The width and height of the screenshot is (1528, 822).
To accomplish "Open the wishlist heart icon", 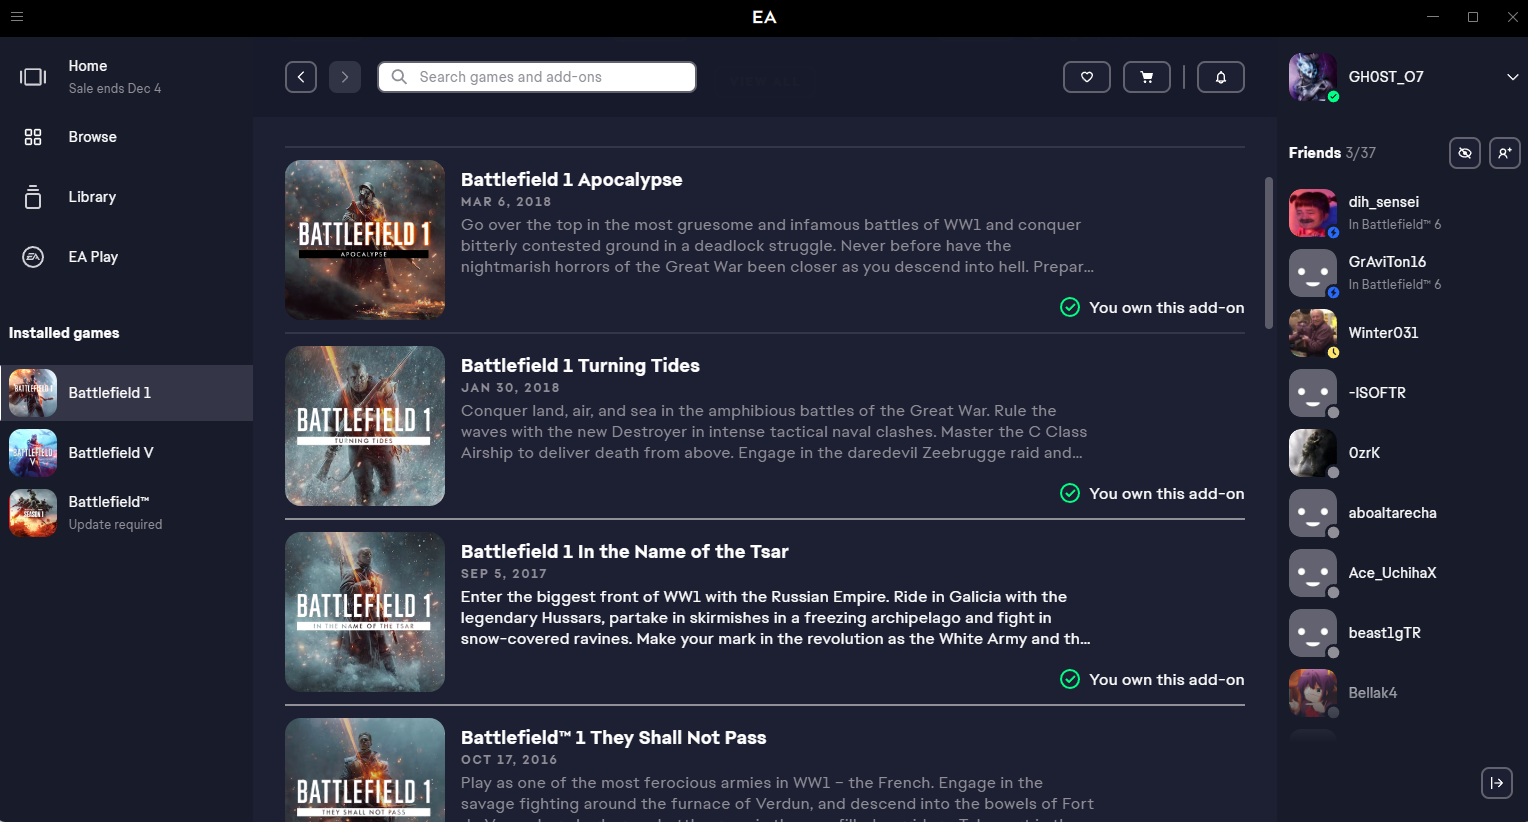I will click(x=1087, y=77).
